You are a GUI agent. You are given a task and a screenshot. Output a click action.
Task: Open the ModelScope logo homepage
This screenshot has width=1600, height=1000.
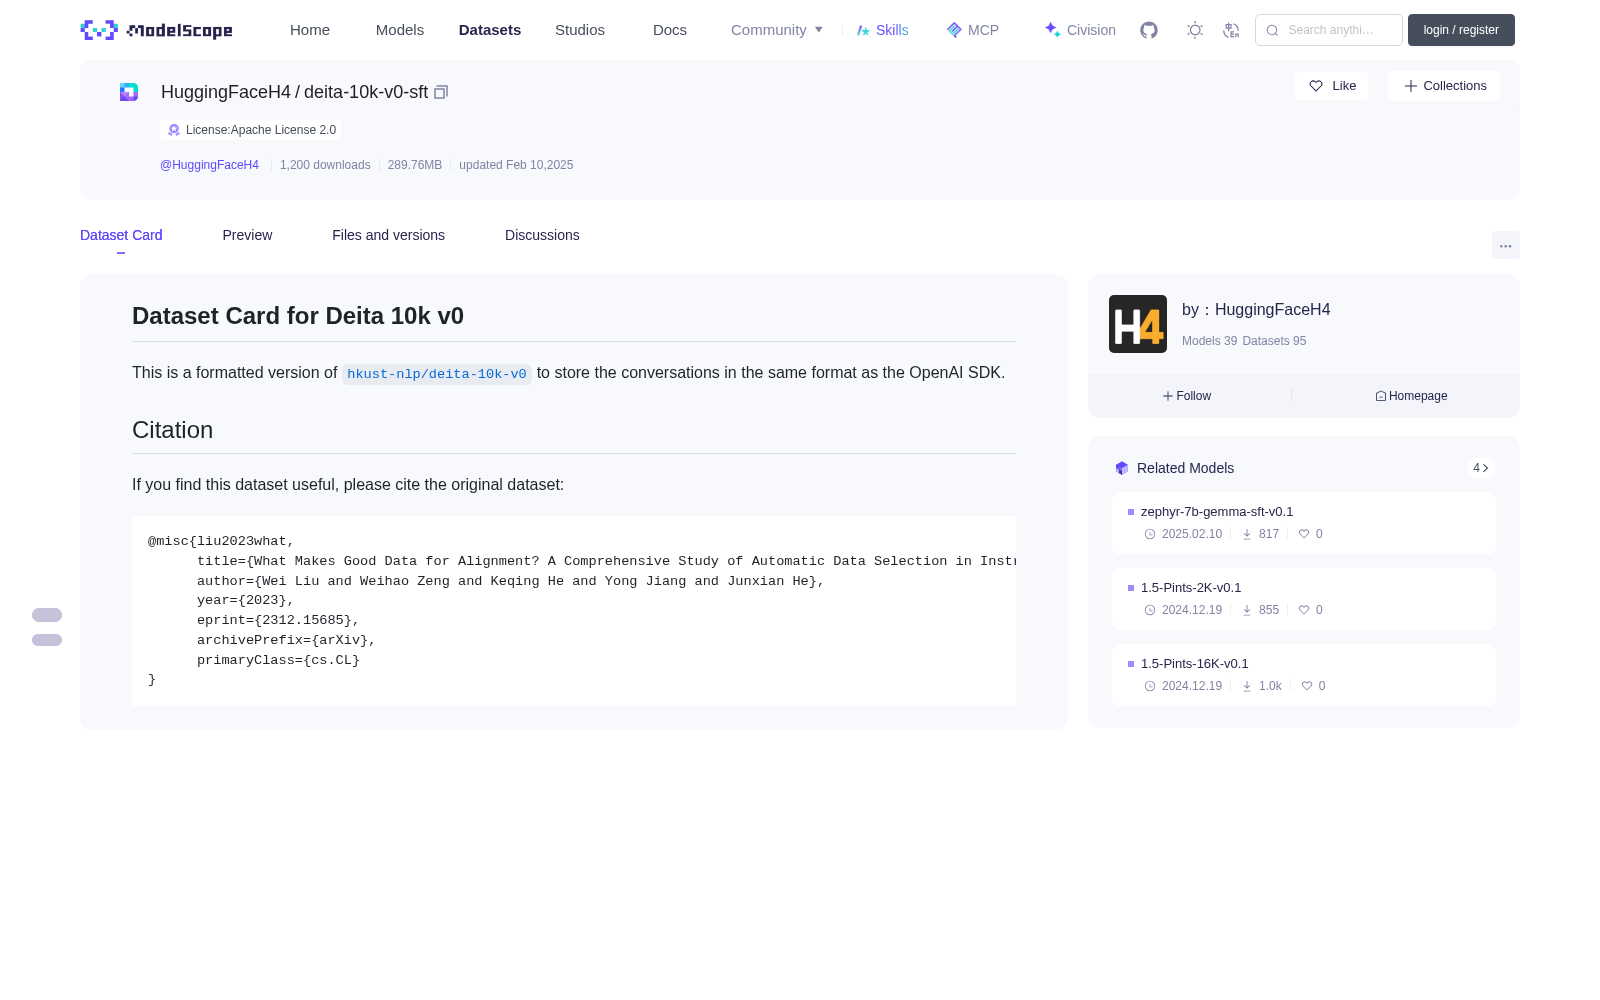(x=156, y=30)
